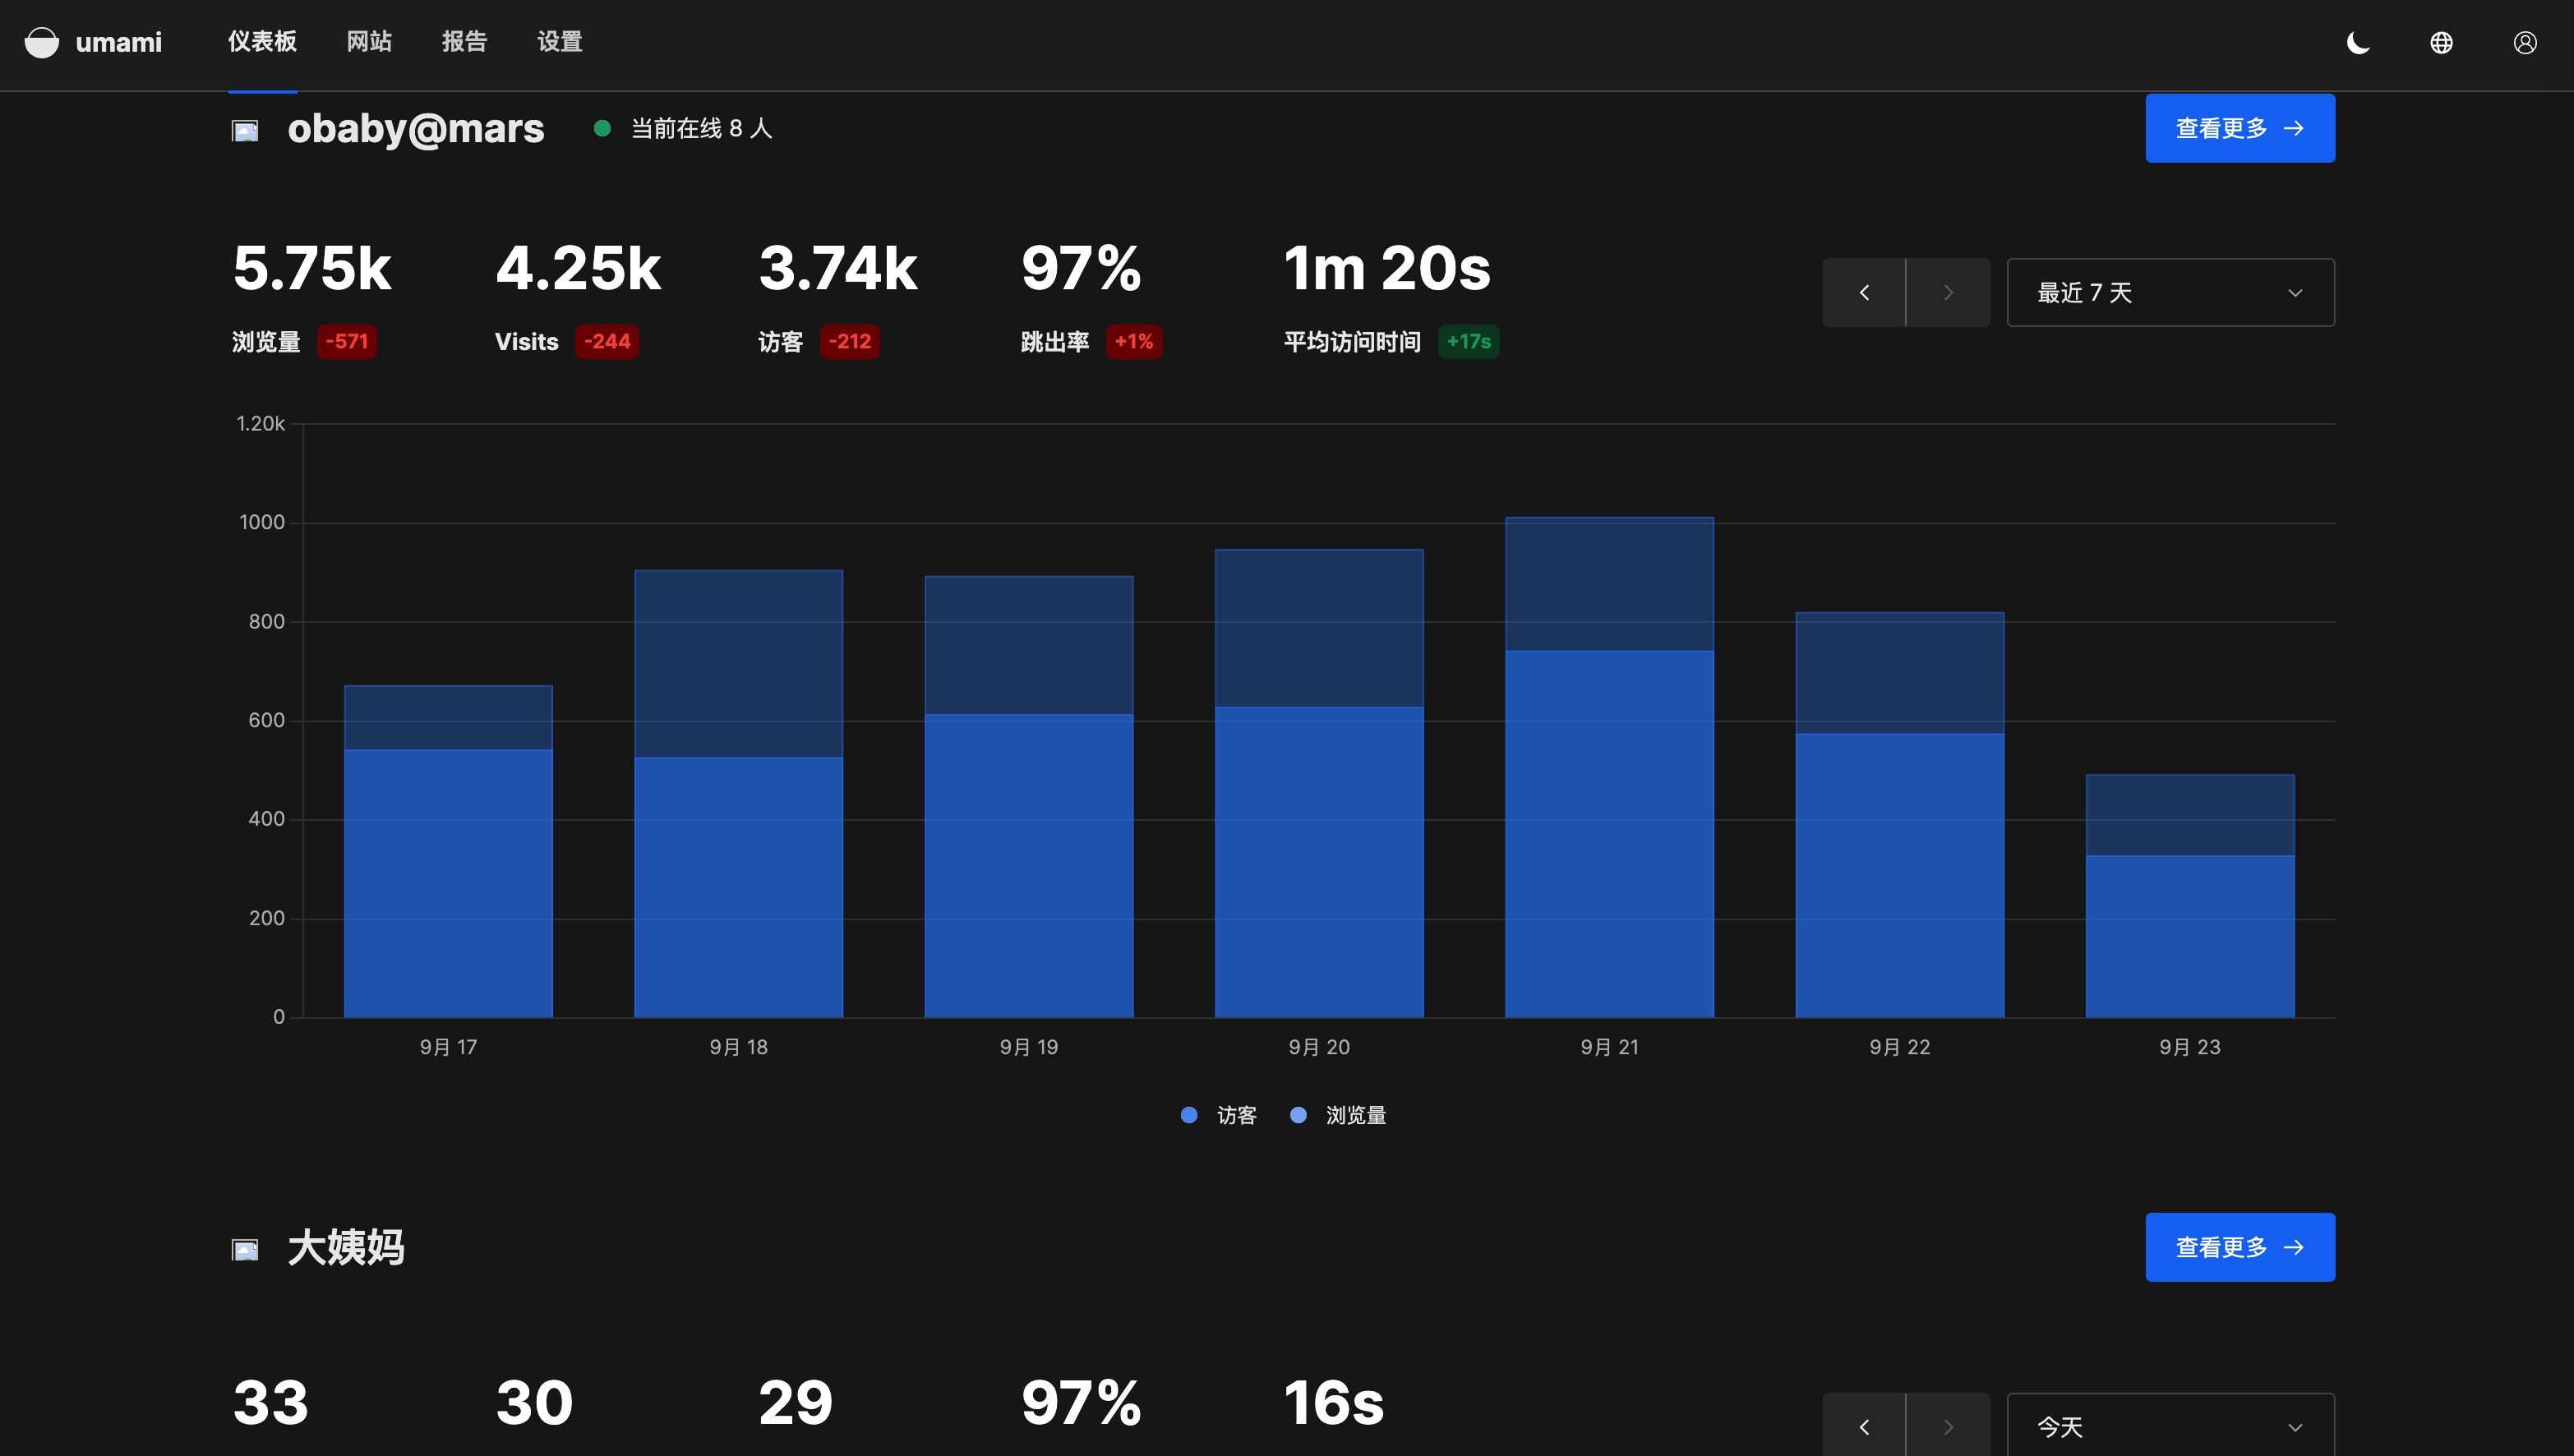The width and height of the screenshot is (2574, 1456).
Task: Open 最近 7 天 date range dropdown
Action: (x=2170, y=292)
